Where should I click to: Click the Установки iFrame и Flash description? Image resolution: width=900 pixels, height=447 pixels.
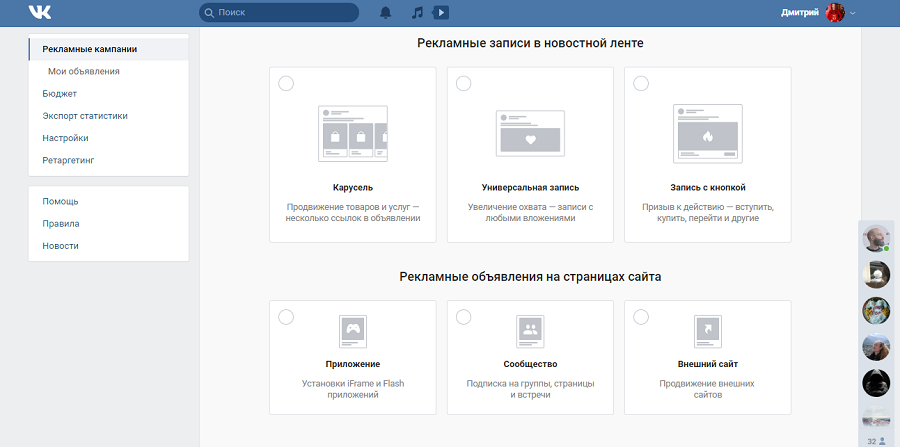353,388
